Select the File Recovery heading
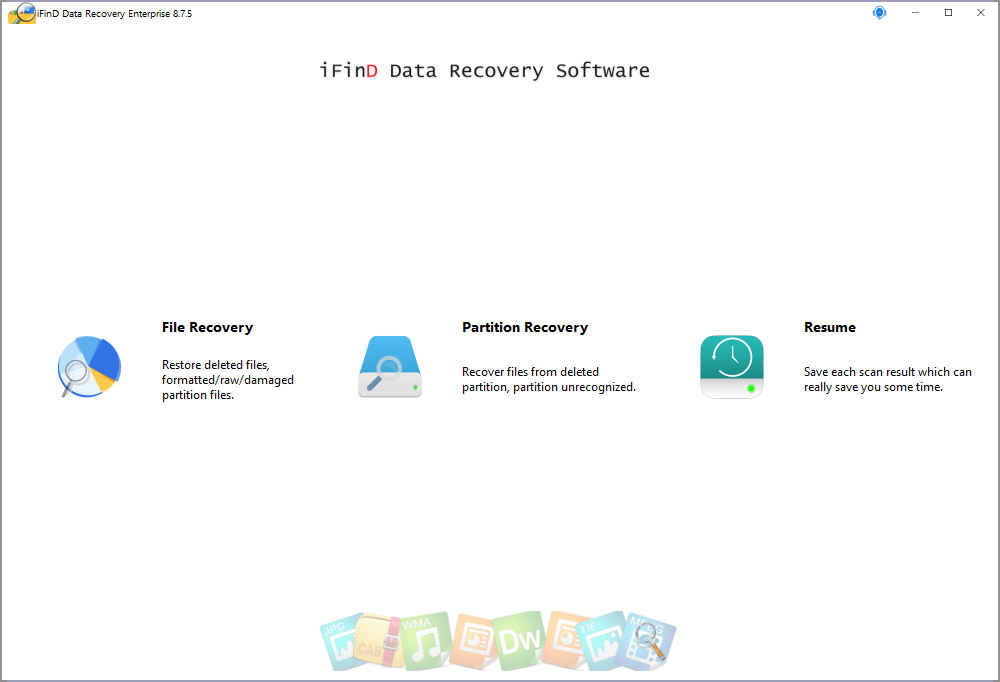1000x682 pixels. coord(207,327)
